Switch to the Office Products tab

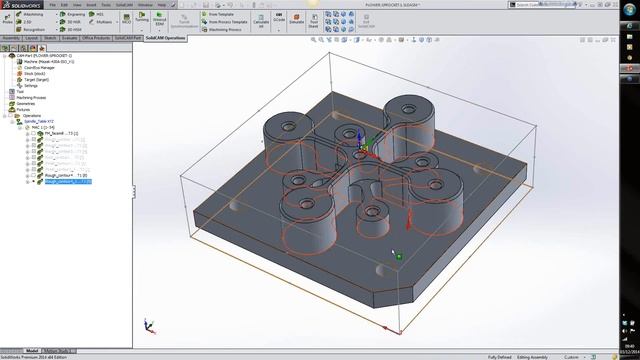coord(96,38)
